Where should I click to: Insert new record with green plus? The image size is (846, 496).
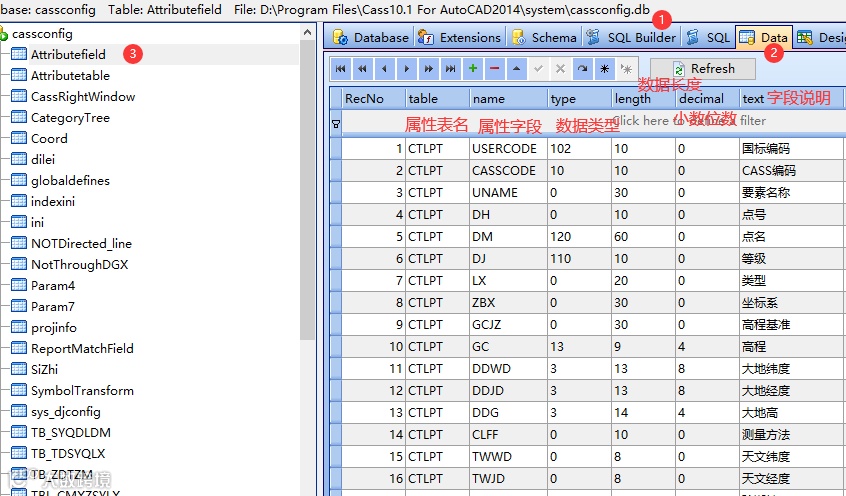tap(473, 69)
